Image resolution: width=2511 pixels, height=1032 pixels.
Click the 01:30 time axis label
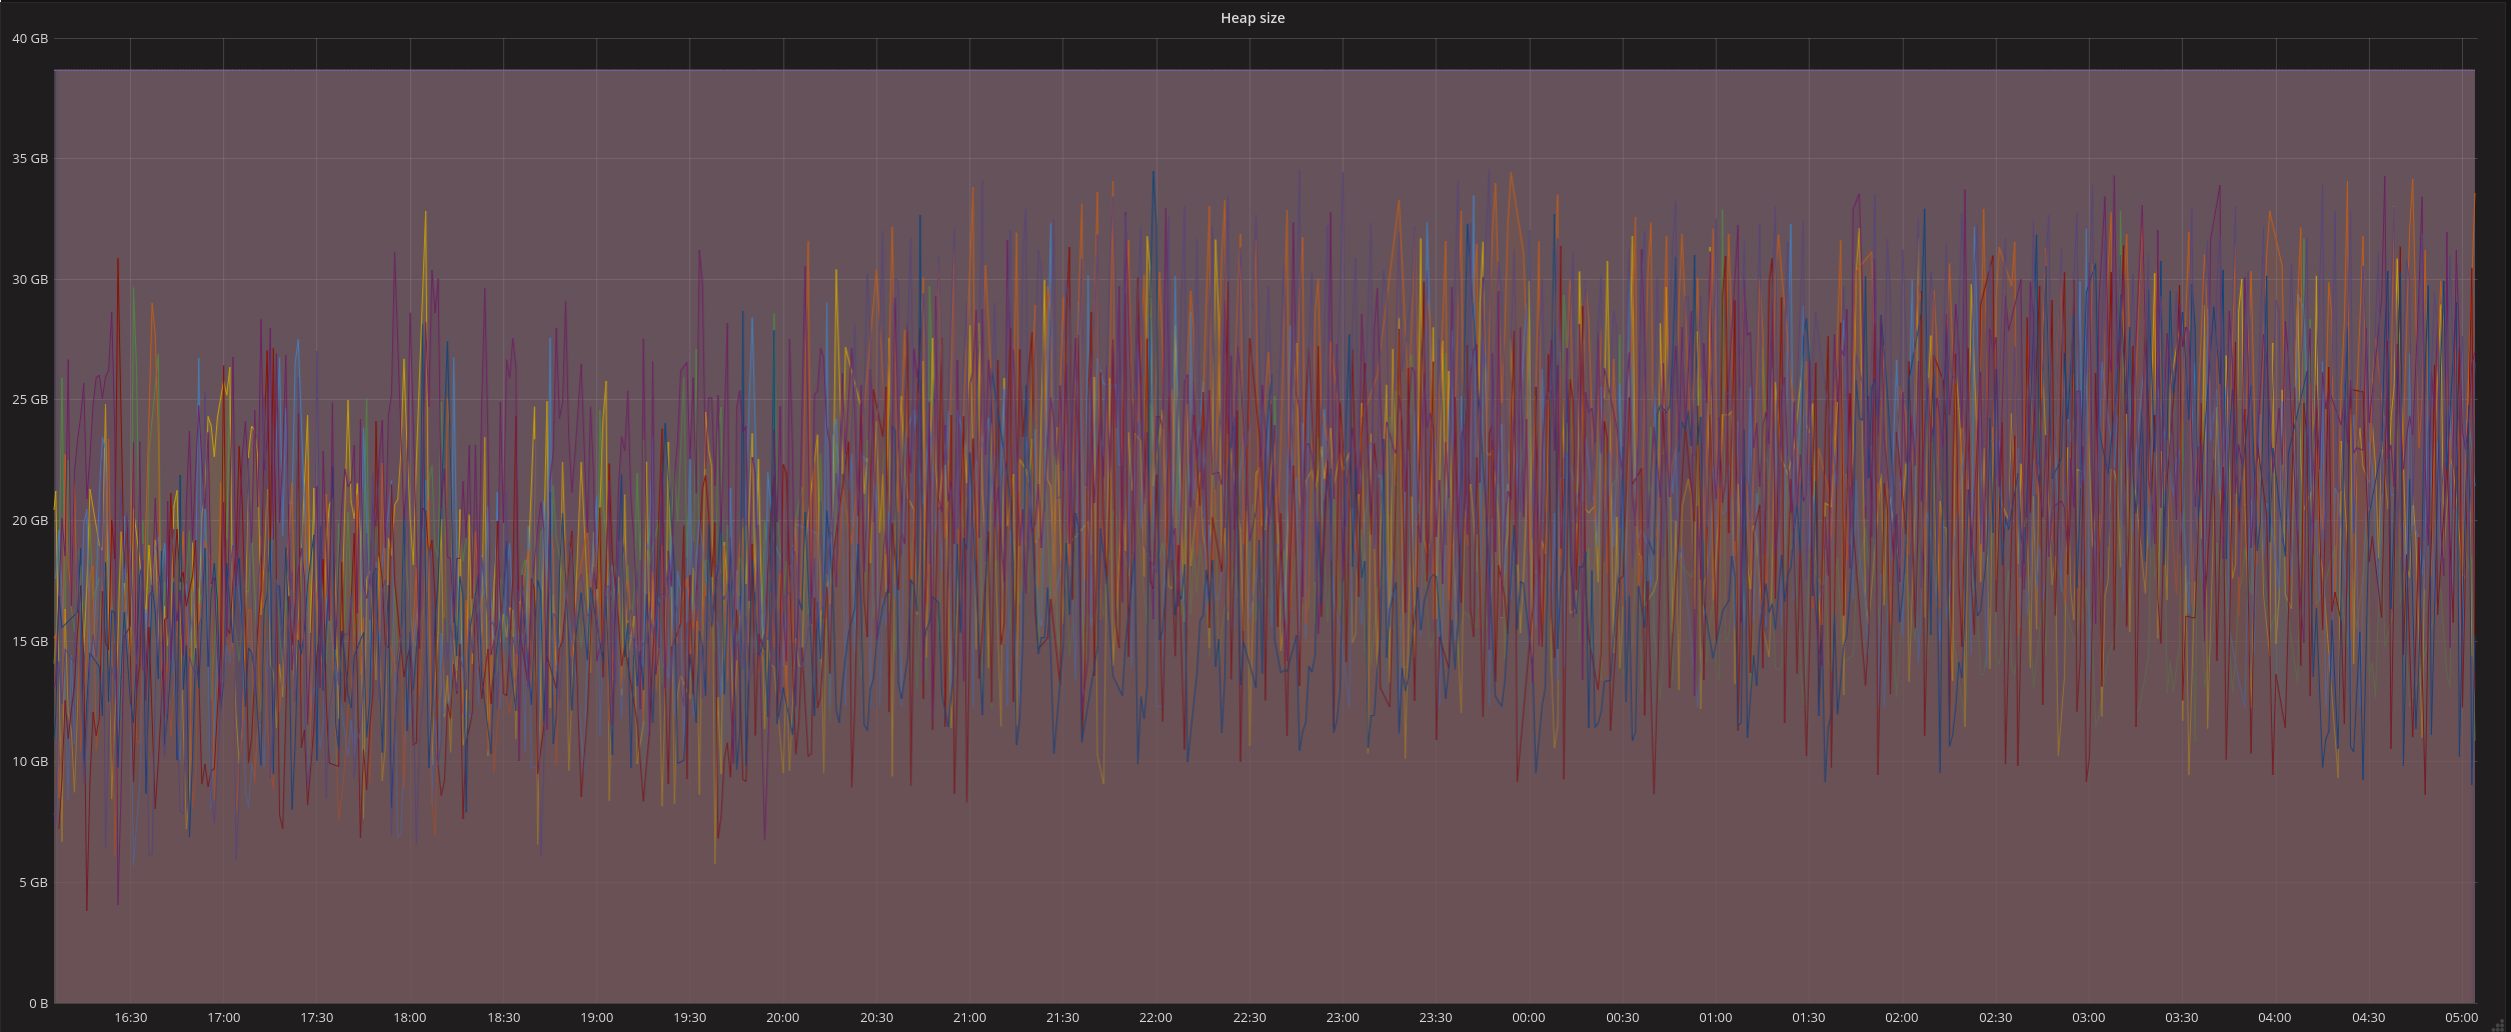[x=1808, y=1018]
